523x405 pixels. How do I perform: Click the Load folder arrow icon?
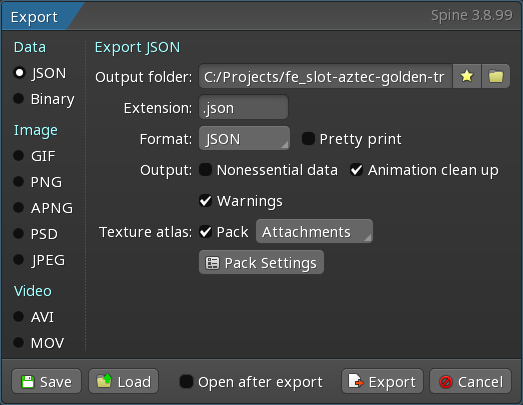[x=104, y=381]
